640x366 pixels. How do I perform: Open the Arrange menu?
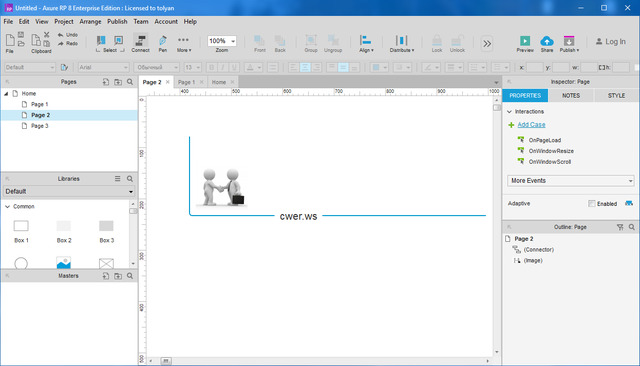point(90,22)
